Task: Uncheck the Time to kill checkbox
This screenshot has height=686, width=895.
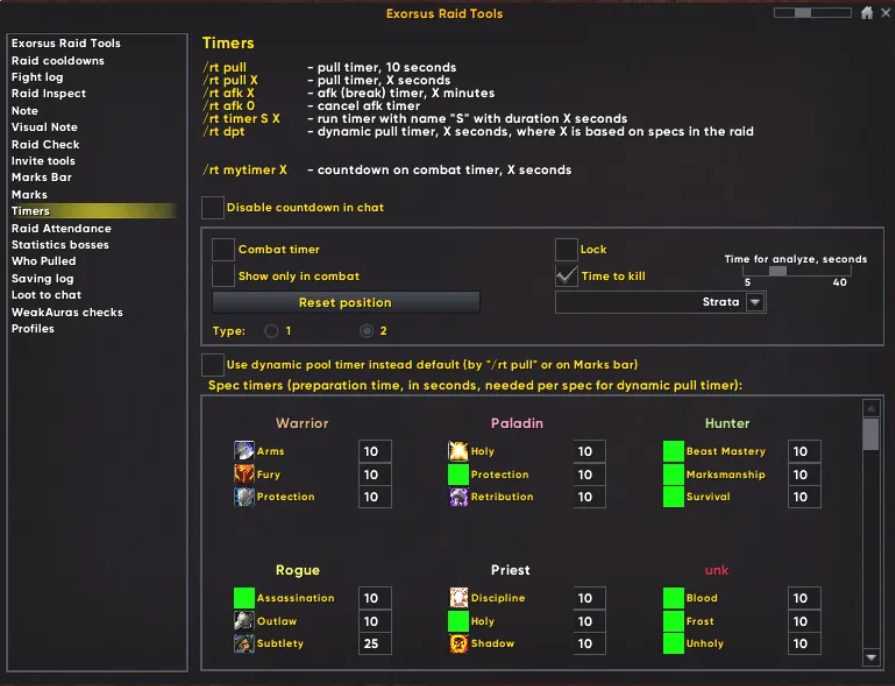Action: pos(567,276)
